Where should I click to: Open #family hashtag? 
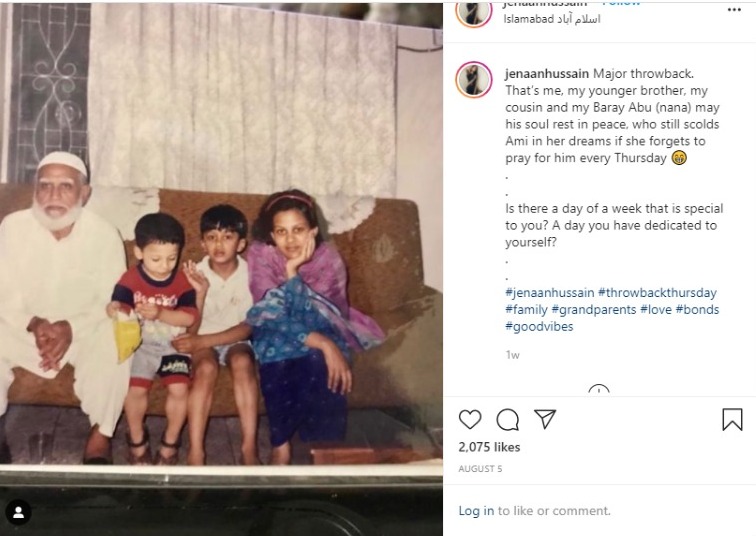[x=526, y=309]
